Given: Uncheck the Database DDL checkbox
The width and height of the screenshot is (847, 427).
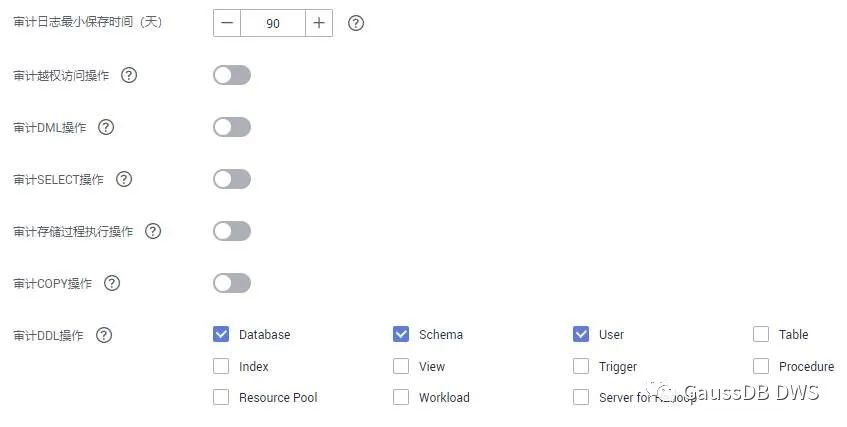Looking at the screenshot, I should click(221, 334).
